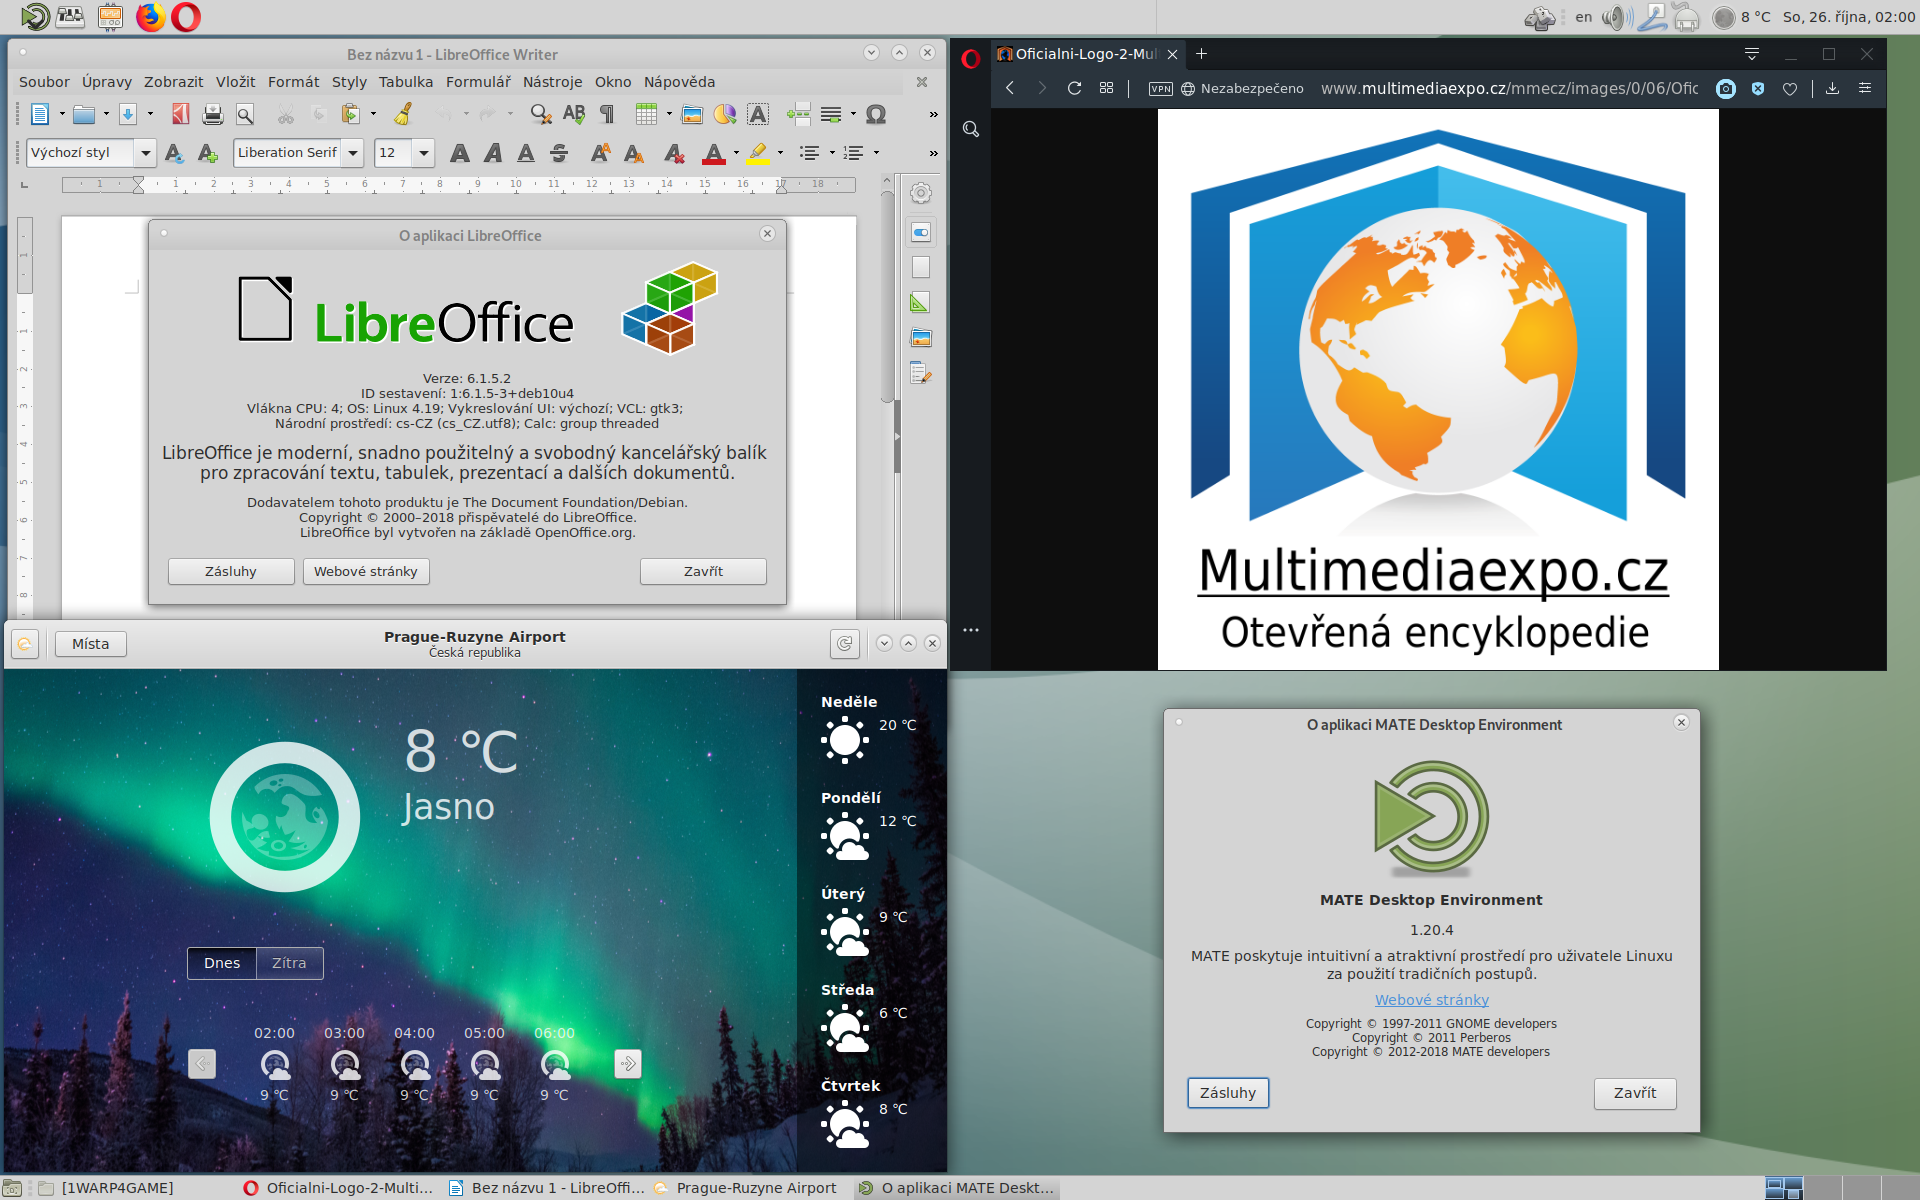This screenshot has width=1920, height=1200.
Task: Open the font size 12 dropdown
Action: 424,153
